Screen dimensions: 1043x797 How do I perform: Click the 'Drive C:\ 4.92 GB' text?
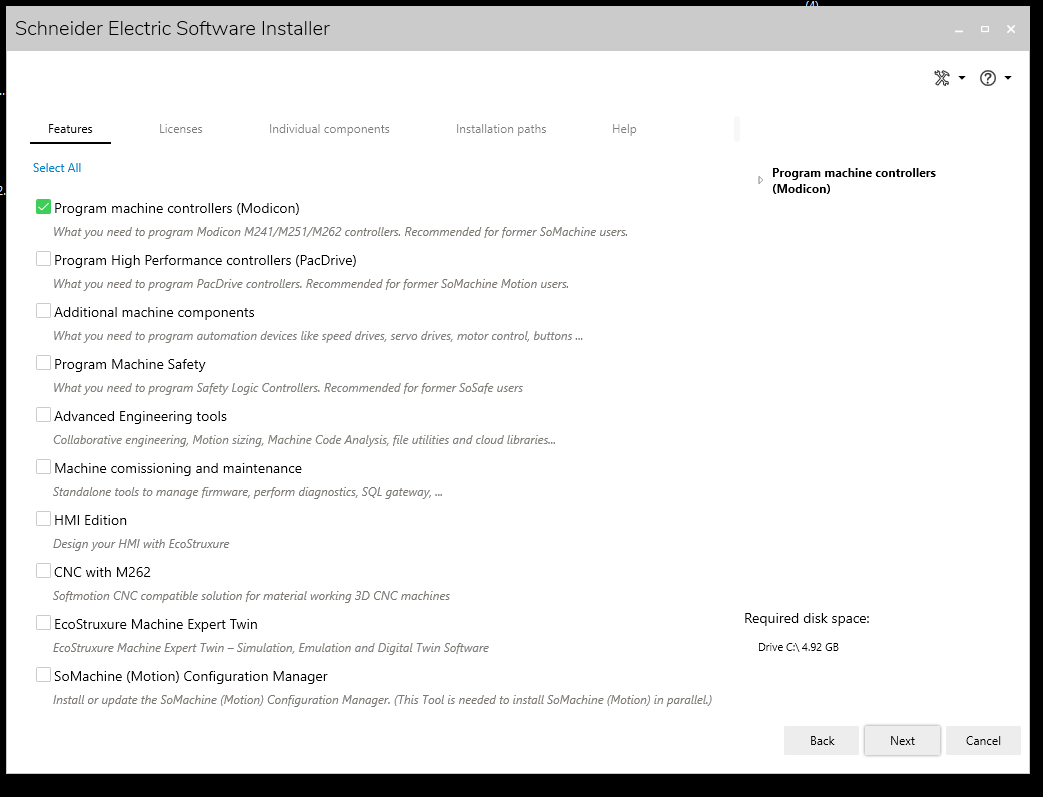tap(798, 647)
